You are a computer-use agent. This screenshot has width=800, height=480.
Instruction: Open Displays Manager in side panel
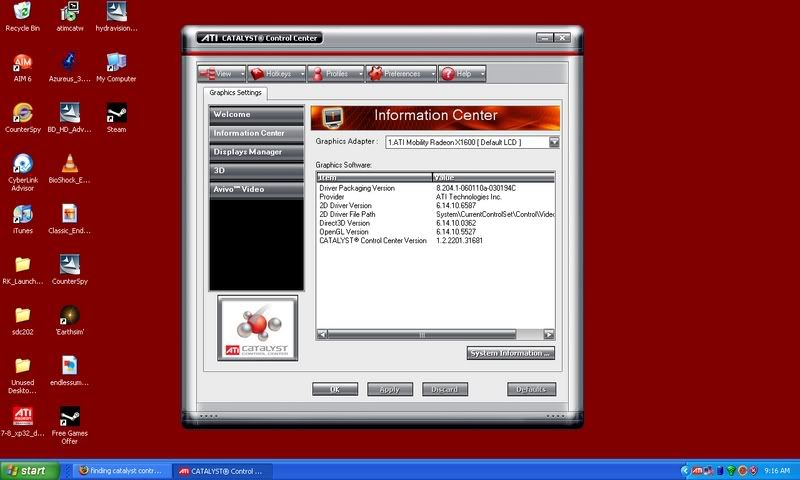(x=256, y=152)
